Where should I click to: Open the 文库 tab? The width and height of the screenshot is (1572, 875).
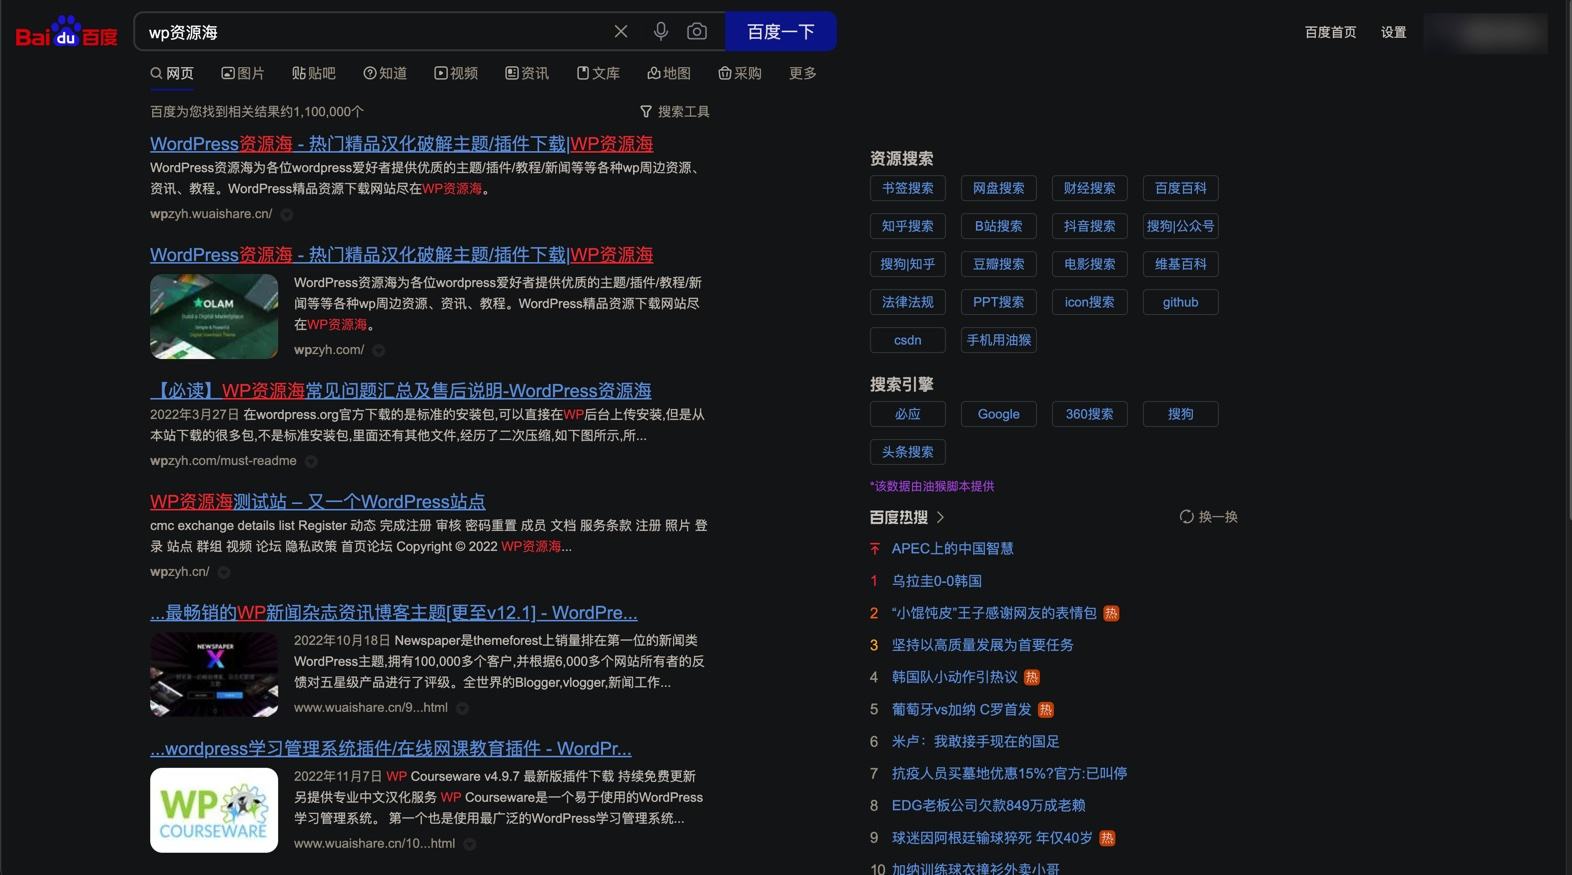pos(598,73)
